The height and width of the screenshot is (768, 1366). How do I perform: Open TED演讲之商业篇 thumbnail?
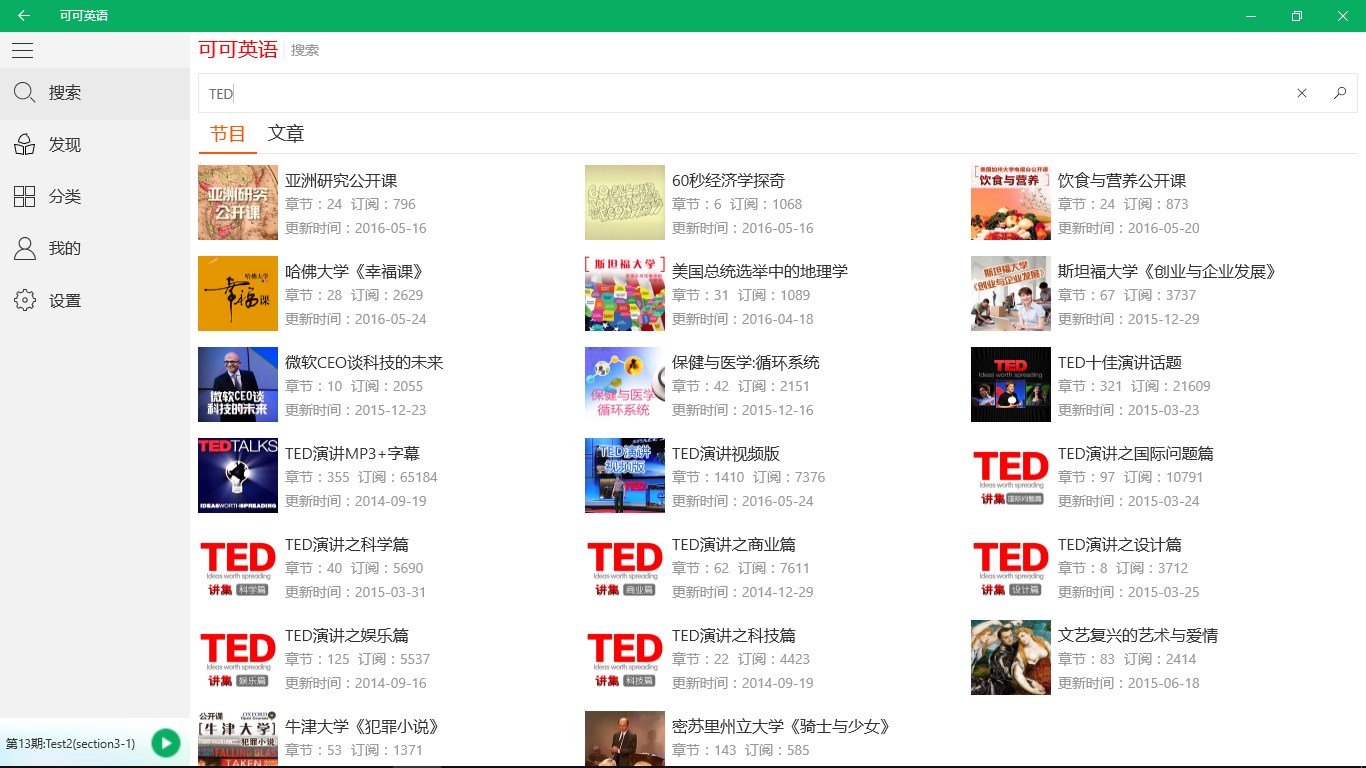625,567
